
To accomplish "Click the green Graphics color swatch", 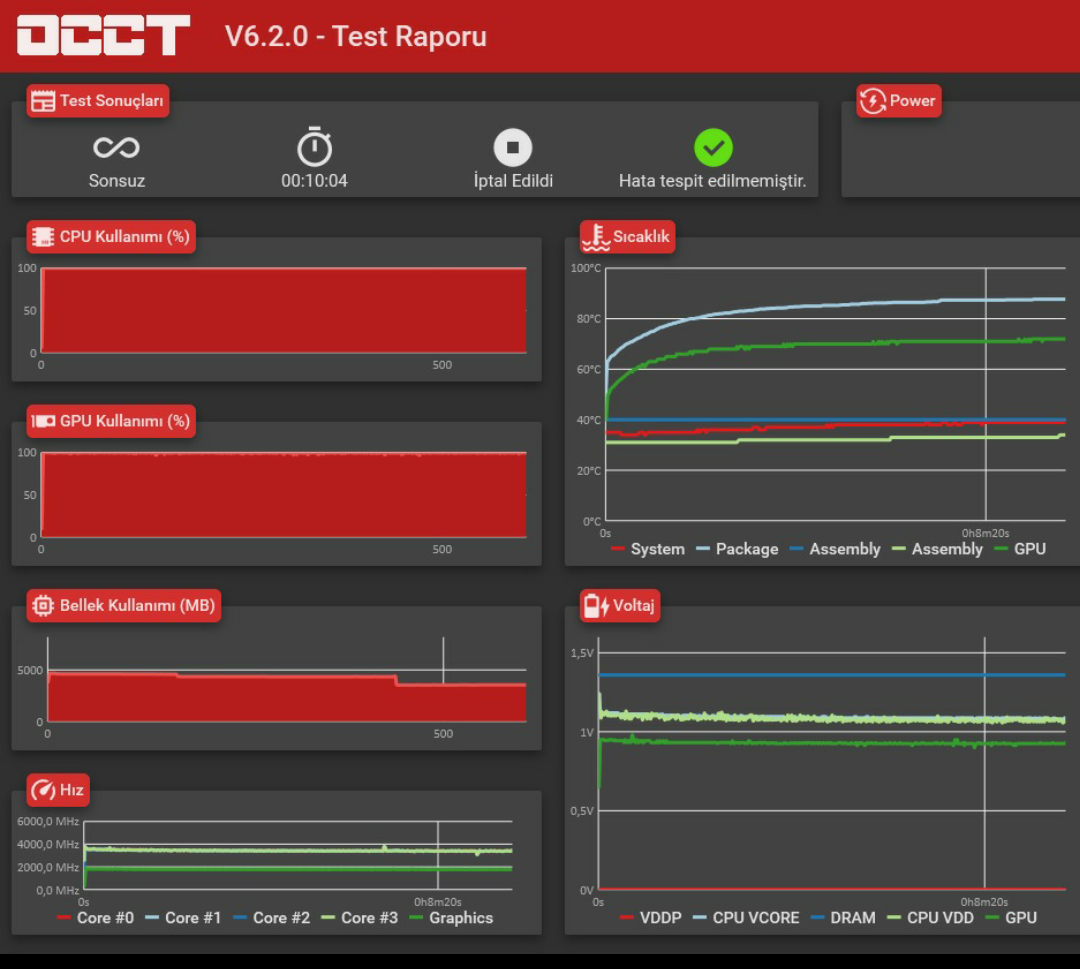I will (416, 917).
